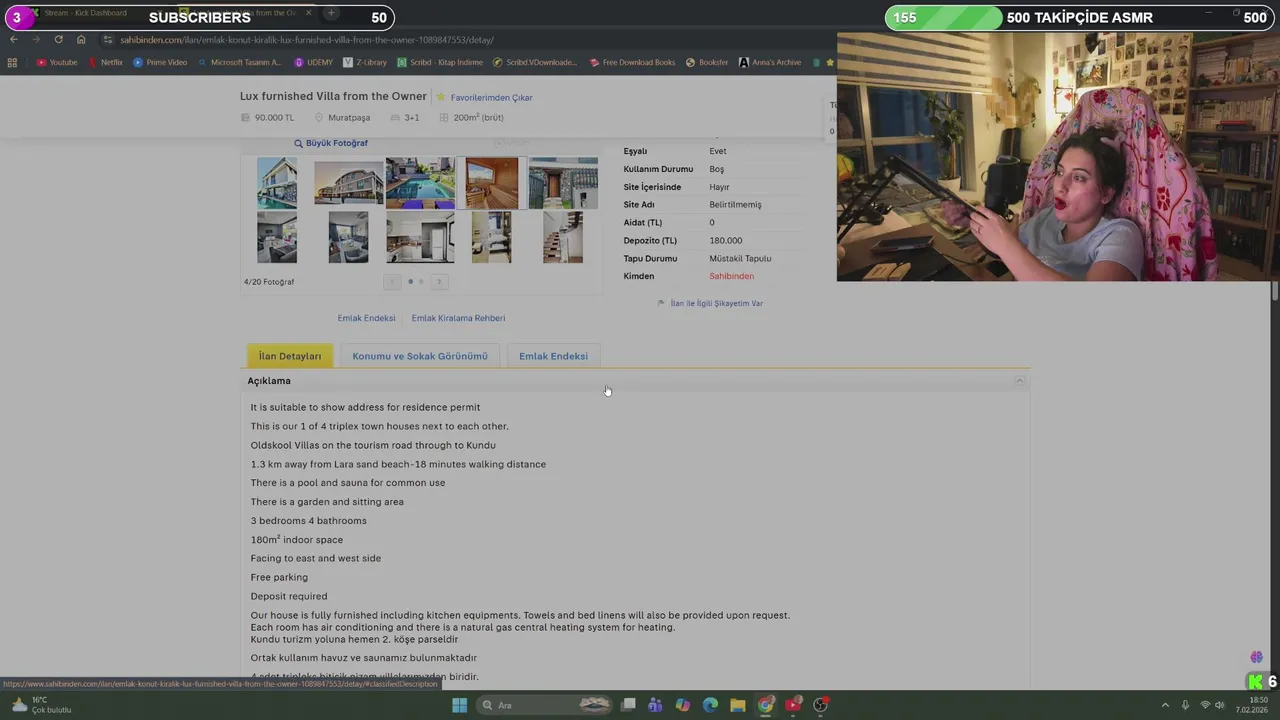Open the Scribd.VDownloader bookmark
Viewport: 1280px width, 720px height.
point(535,62)
